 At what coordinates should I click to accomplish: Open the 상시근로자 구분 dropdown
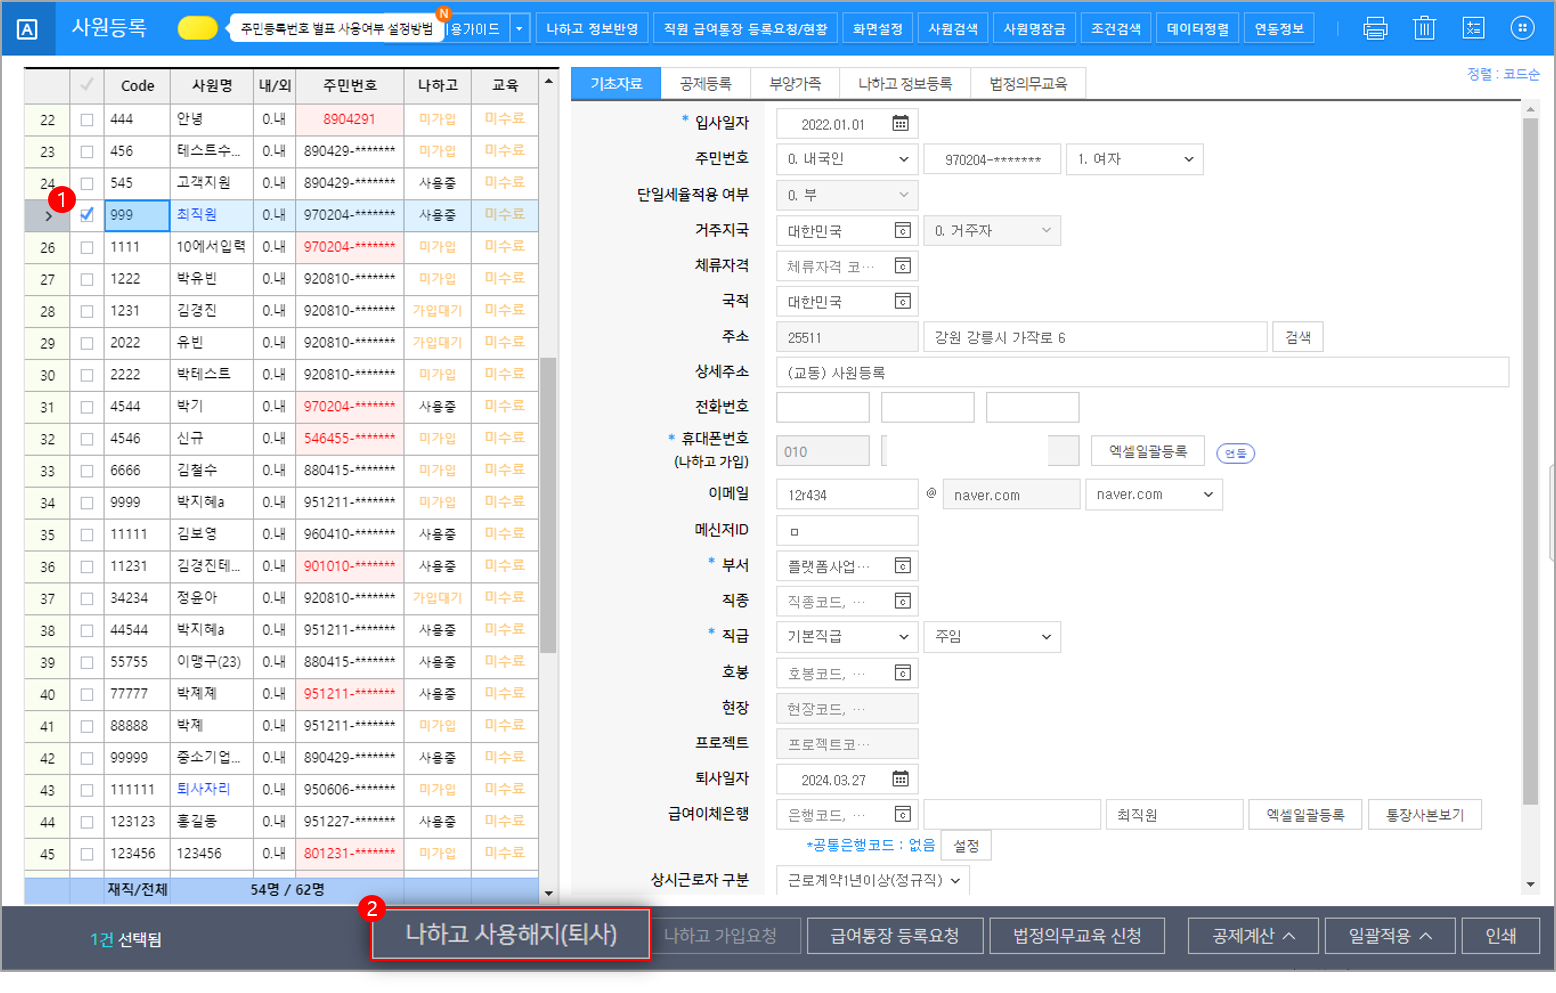point(873,880)
